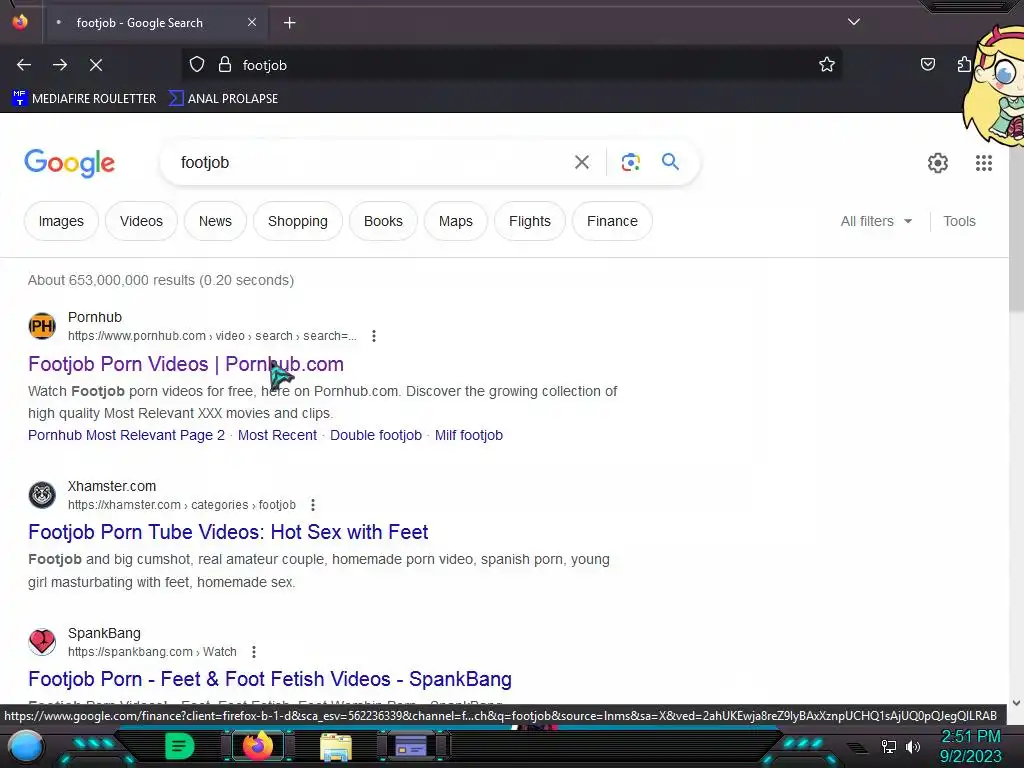Stop loading the current page
Viewport: 1024px width, 768px height.
(x=96, y=65)
